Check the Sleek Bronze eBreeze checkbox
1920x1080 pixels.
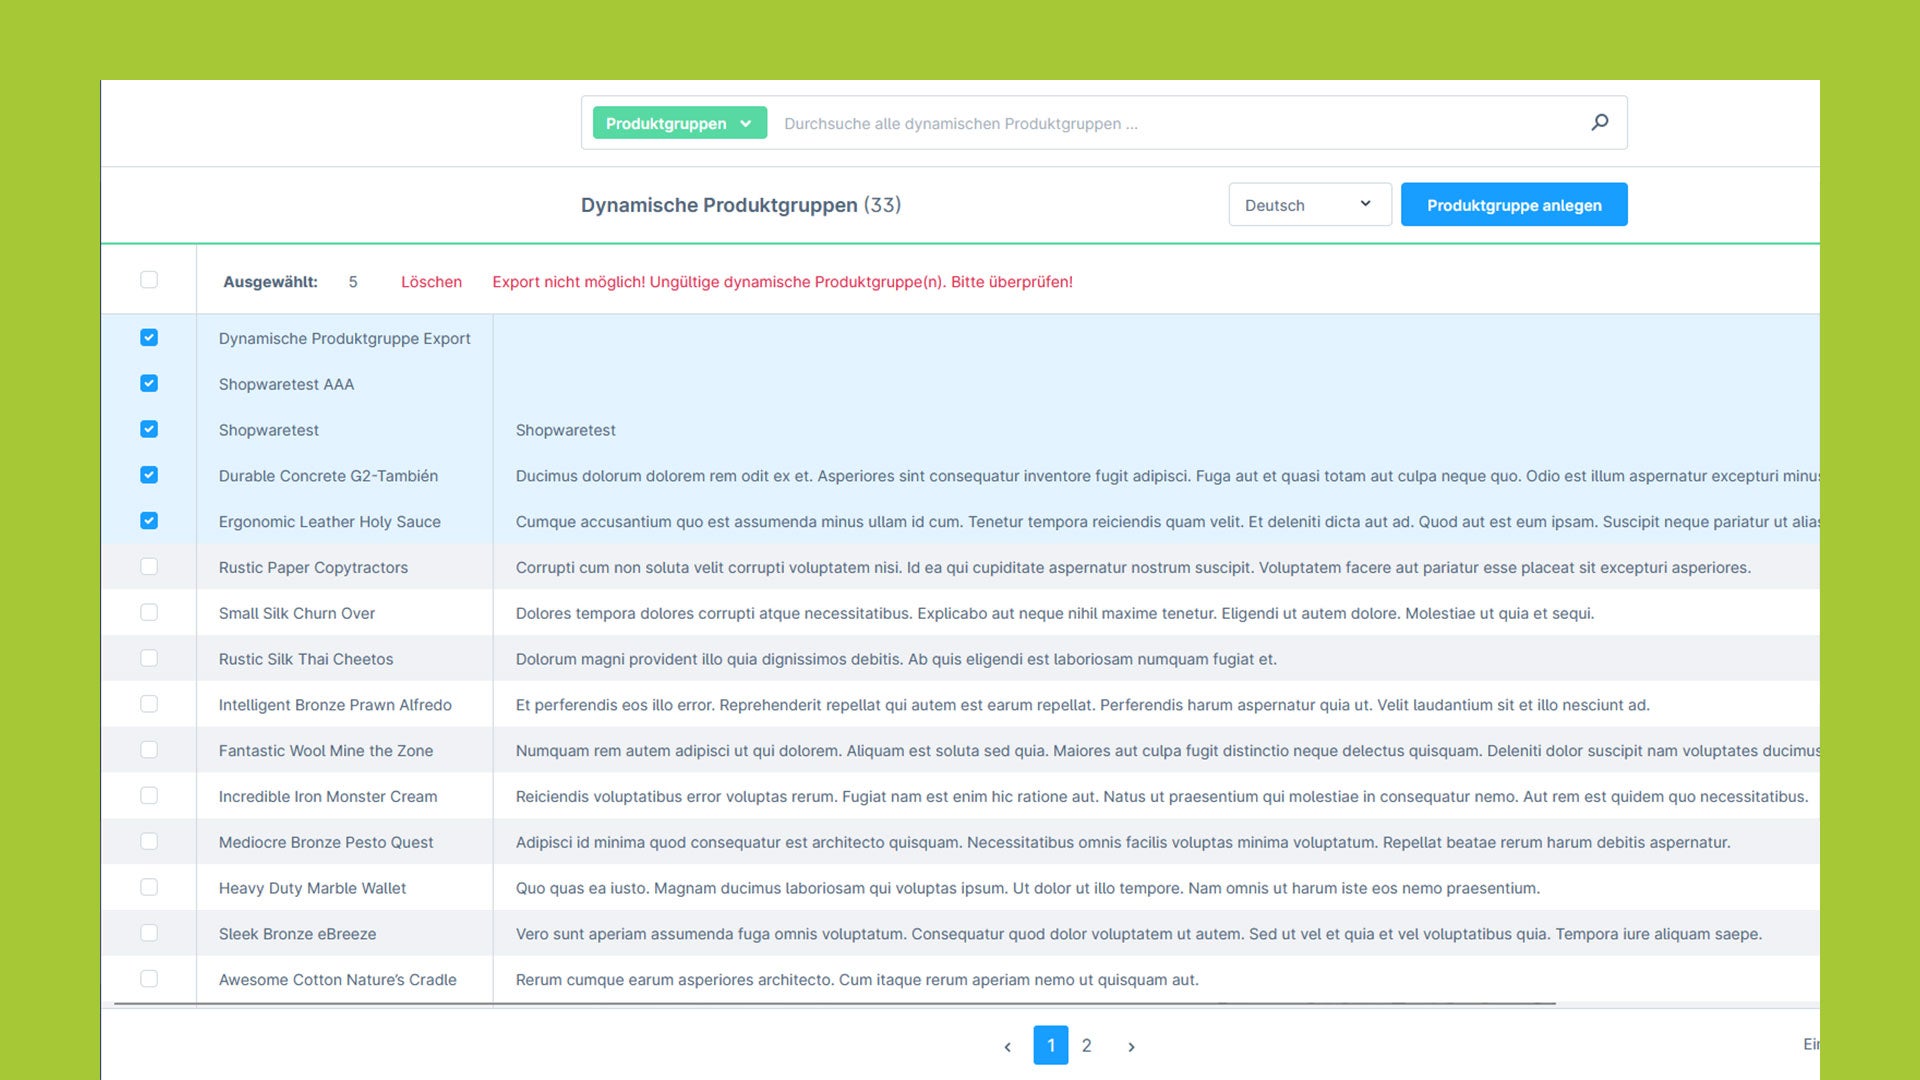click(x=149, y=934)
